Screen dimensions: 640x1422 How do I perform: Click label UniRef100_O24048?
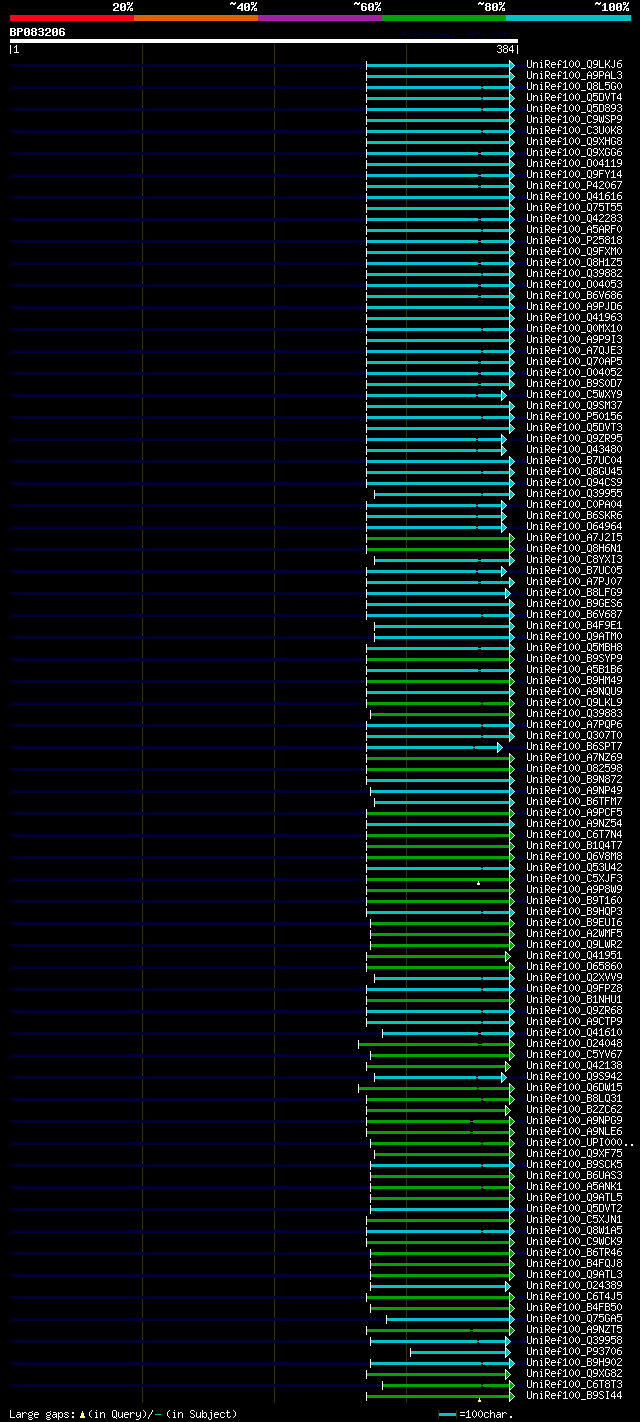pos(574,1043)
